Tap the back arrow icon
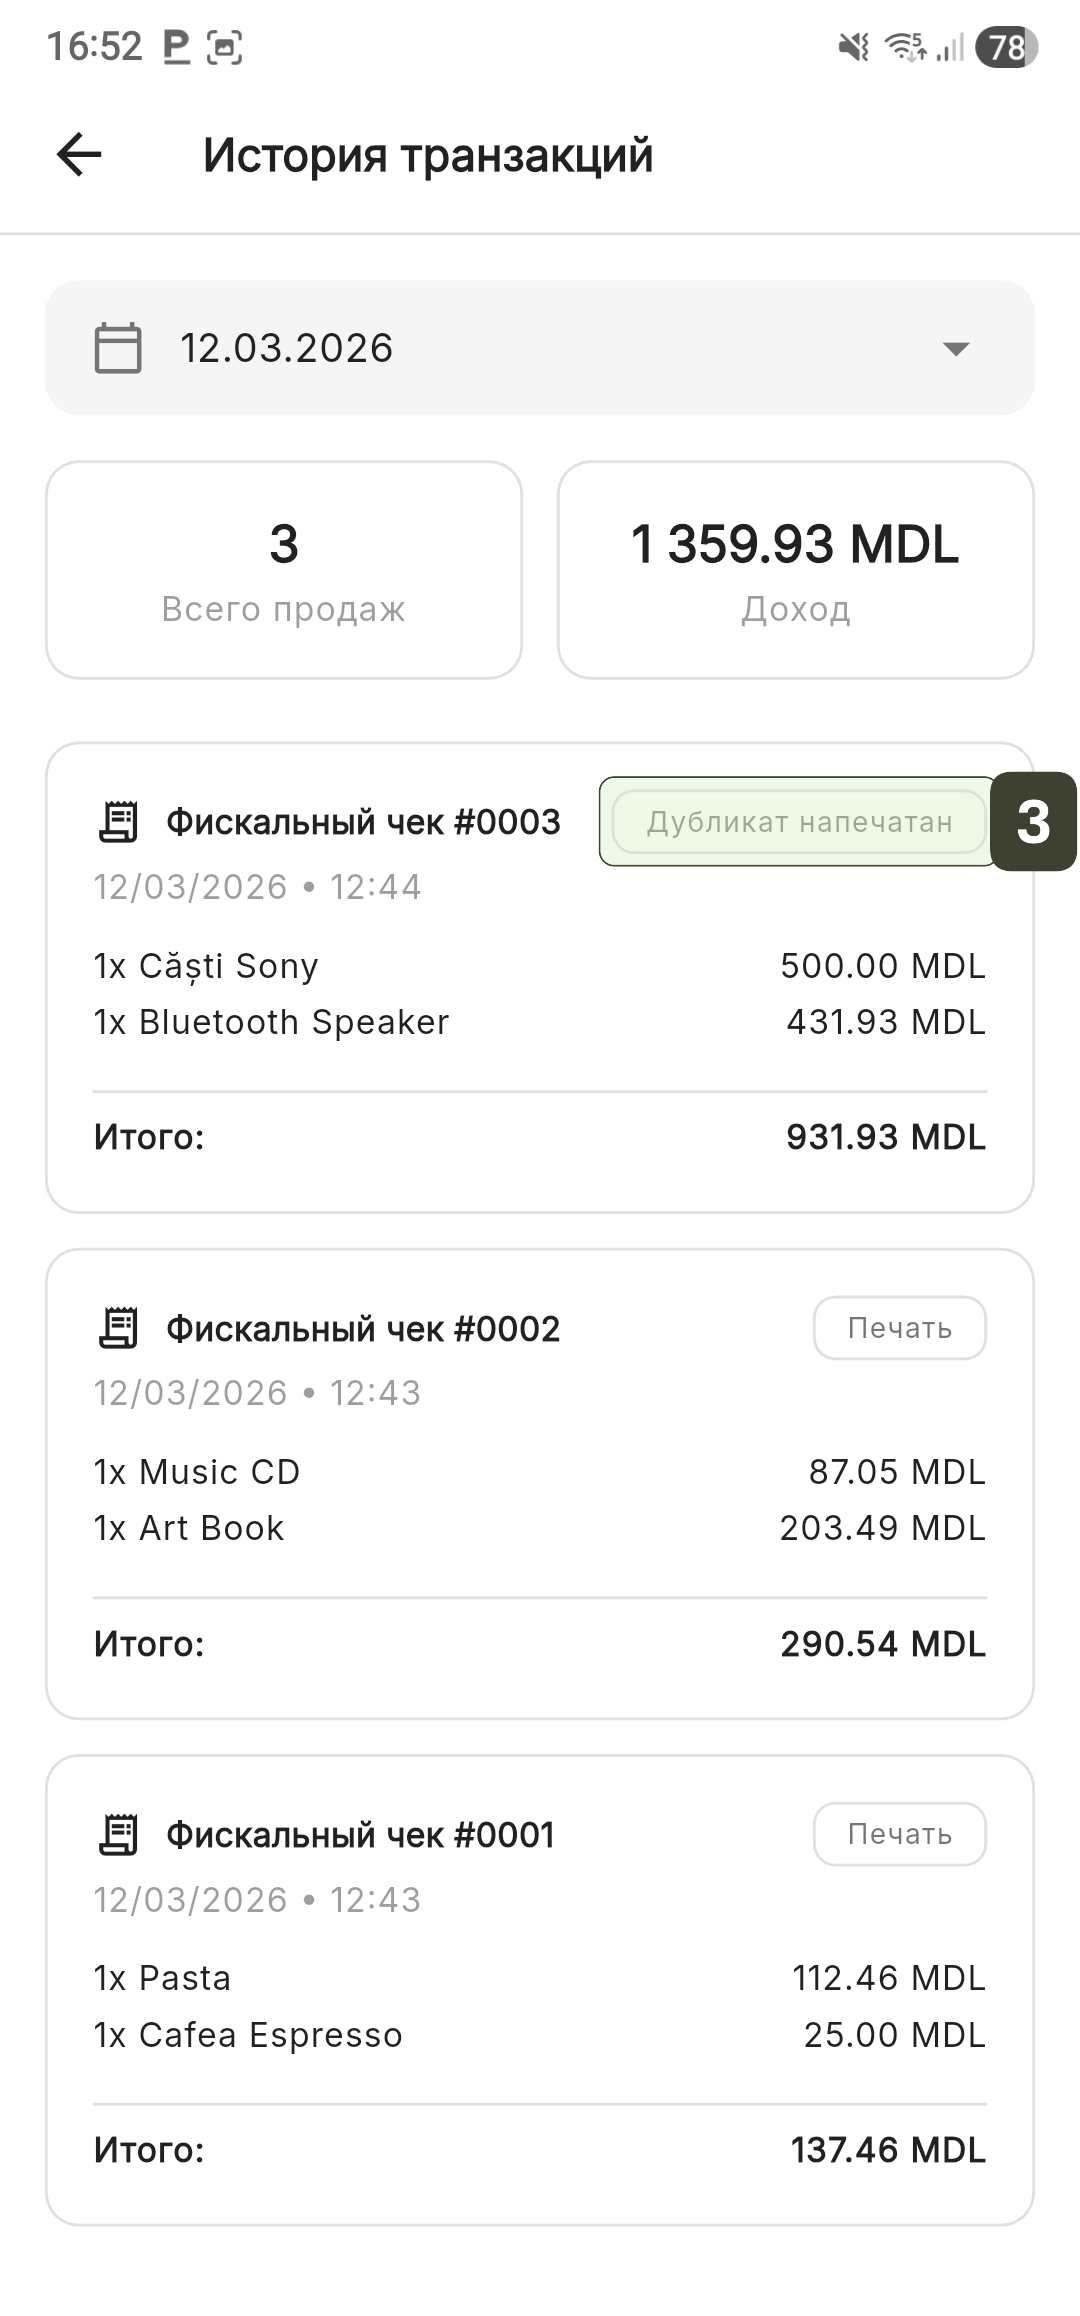The width and height of the screenshot is (1080, 2316). click(79, 155)
